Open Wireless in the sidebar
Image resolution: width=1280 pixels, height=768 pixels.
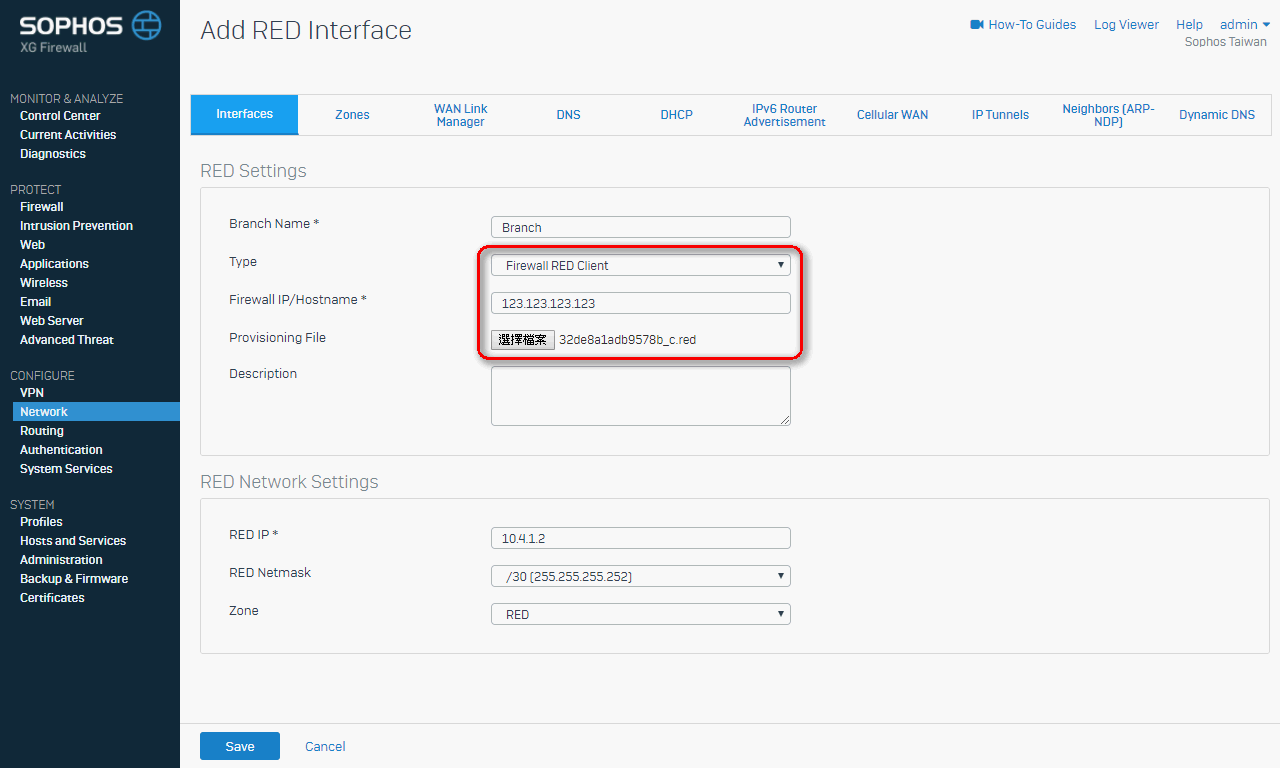[44, 283]
